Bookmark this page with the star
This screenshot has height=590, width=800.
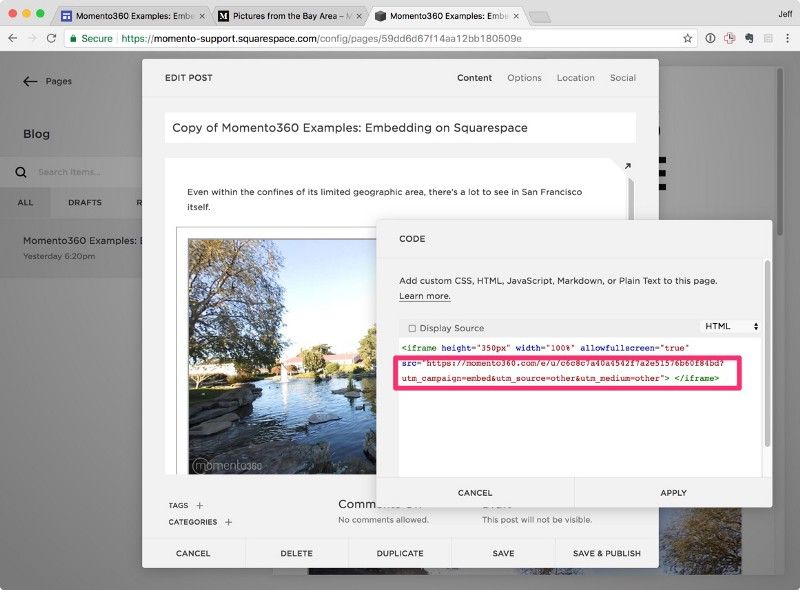tap(687, 38)
